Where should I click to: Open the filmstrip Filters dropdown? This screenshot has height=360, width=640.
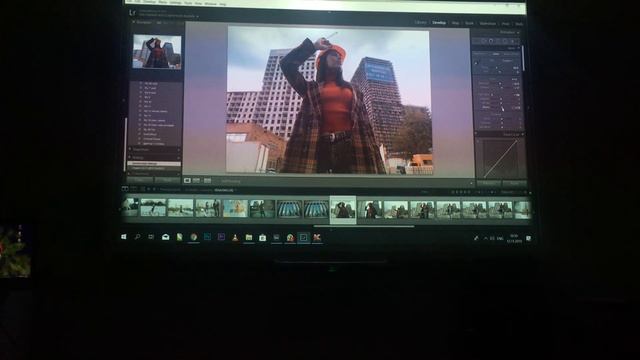click(x=514, y=192)
